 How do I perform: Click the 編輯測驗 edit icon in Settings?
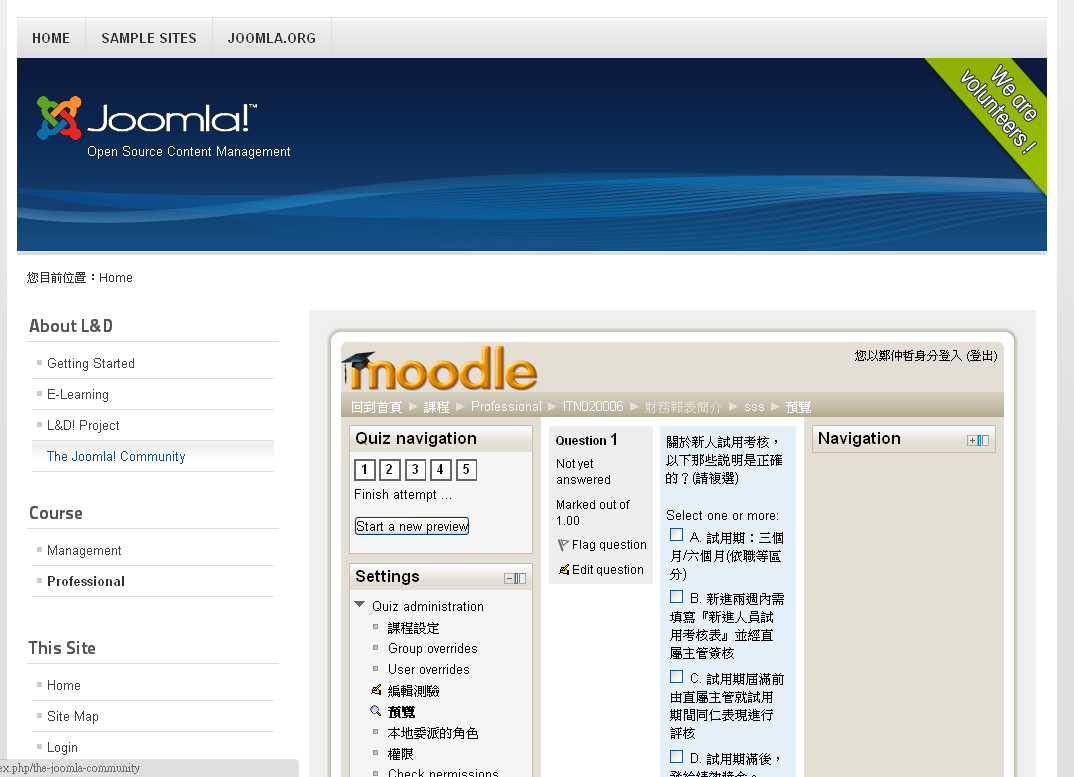tap(376, 690)
